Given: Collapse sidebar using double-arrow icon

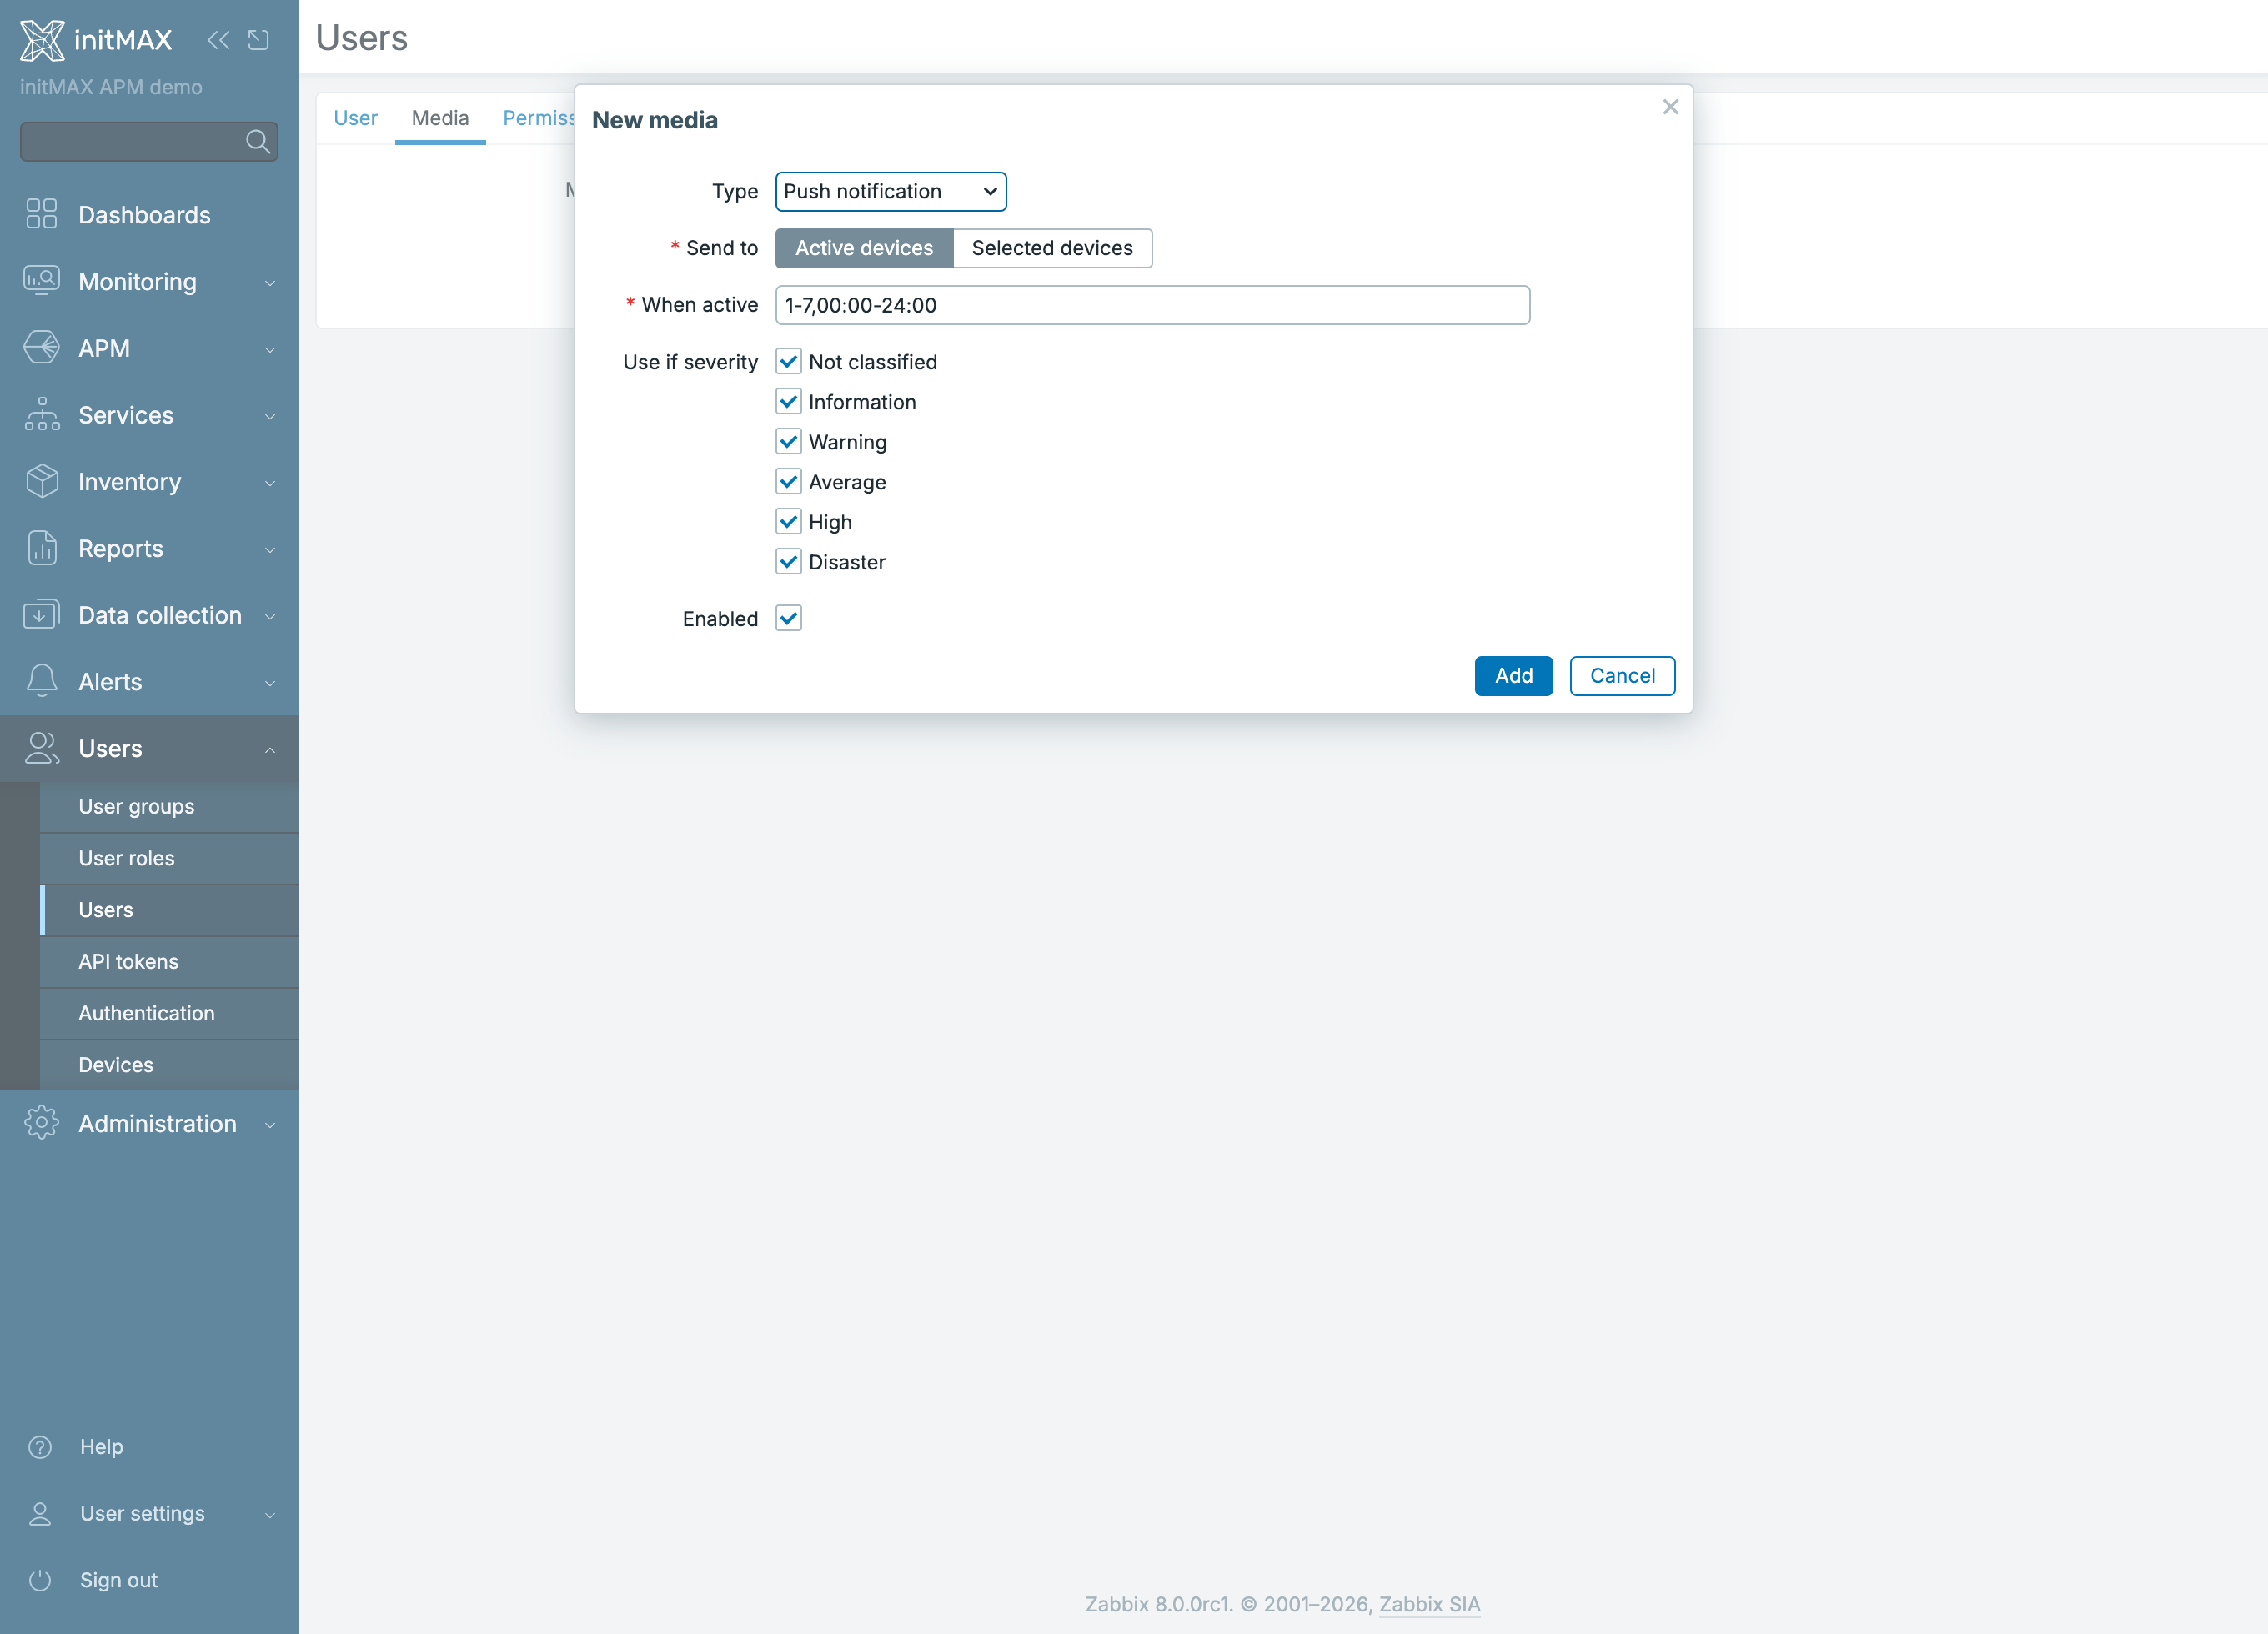Looking at the screenshot, I should click(x=218, y=40).
